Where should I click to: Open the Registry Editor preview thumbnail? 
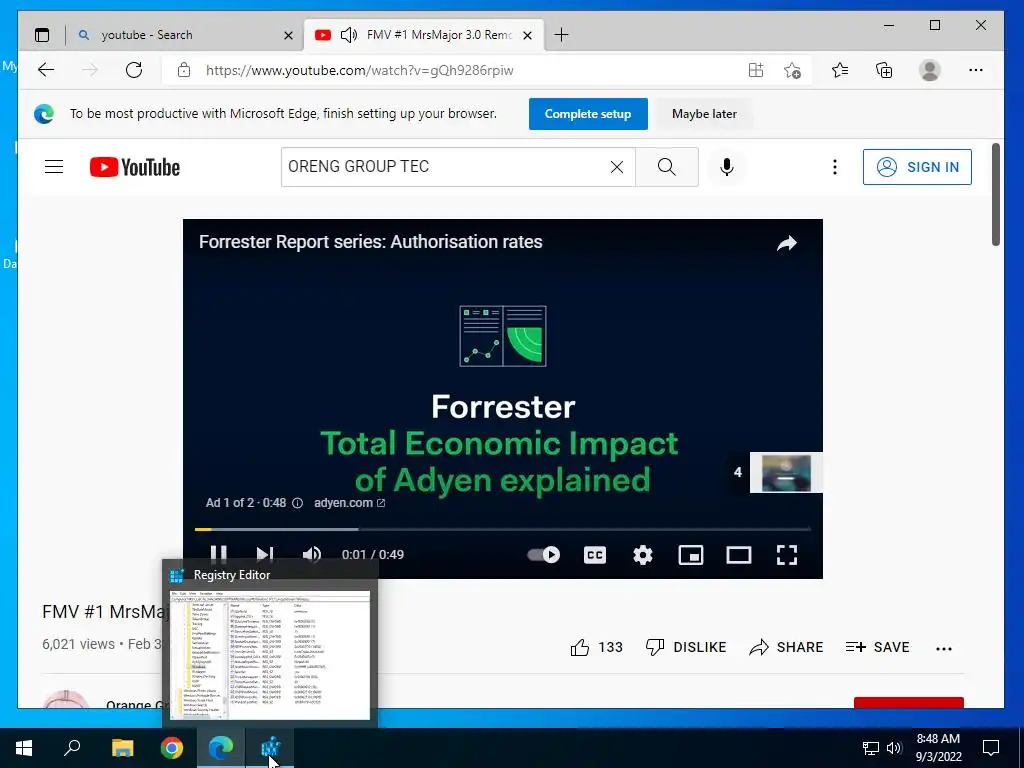coord(270,655)
